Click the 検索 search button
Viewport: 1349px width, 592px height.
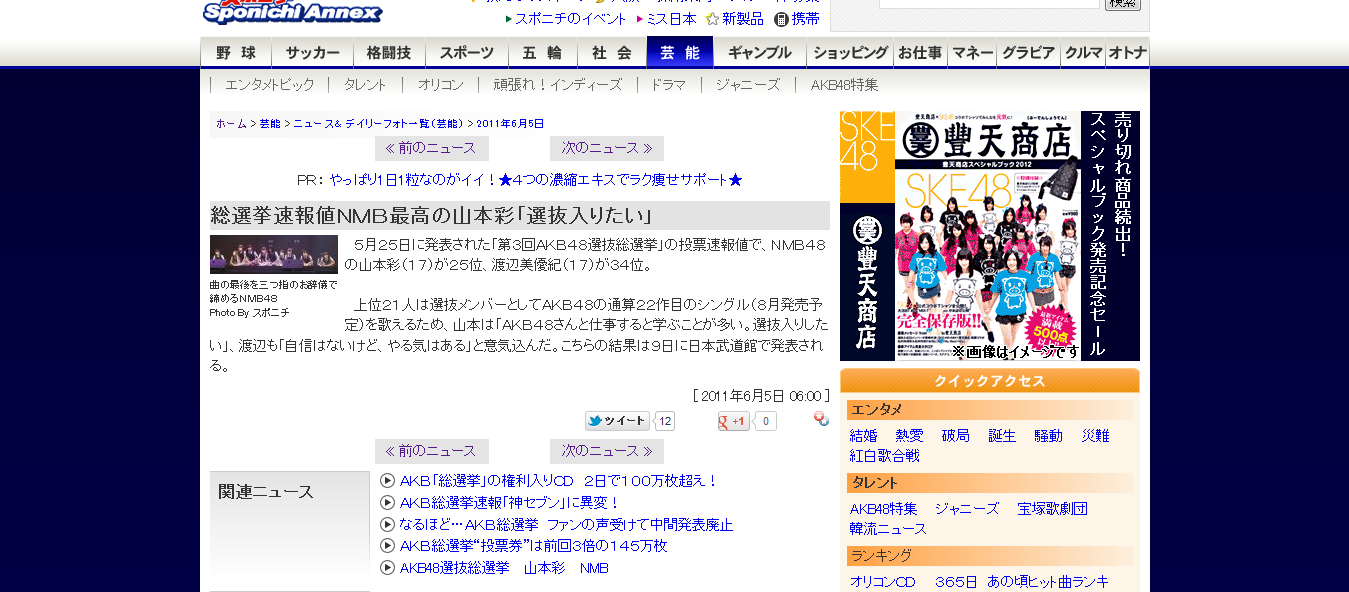point(1123,4)
